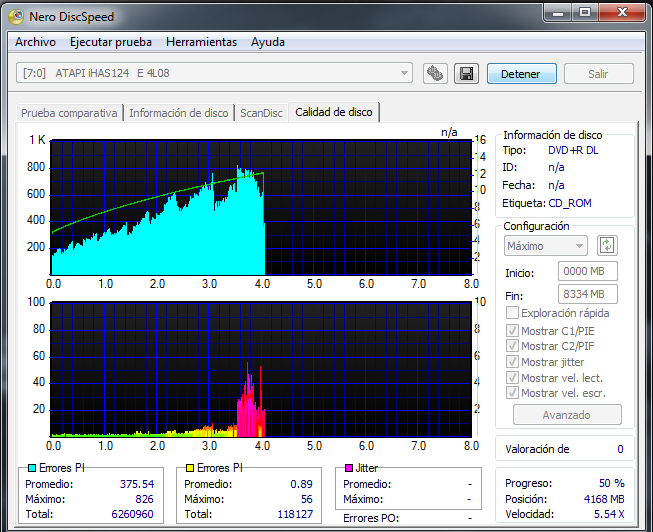Click the options wrench icon in toolbar
653x532 pixels.
pos(435,74)
